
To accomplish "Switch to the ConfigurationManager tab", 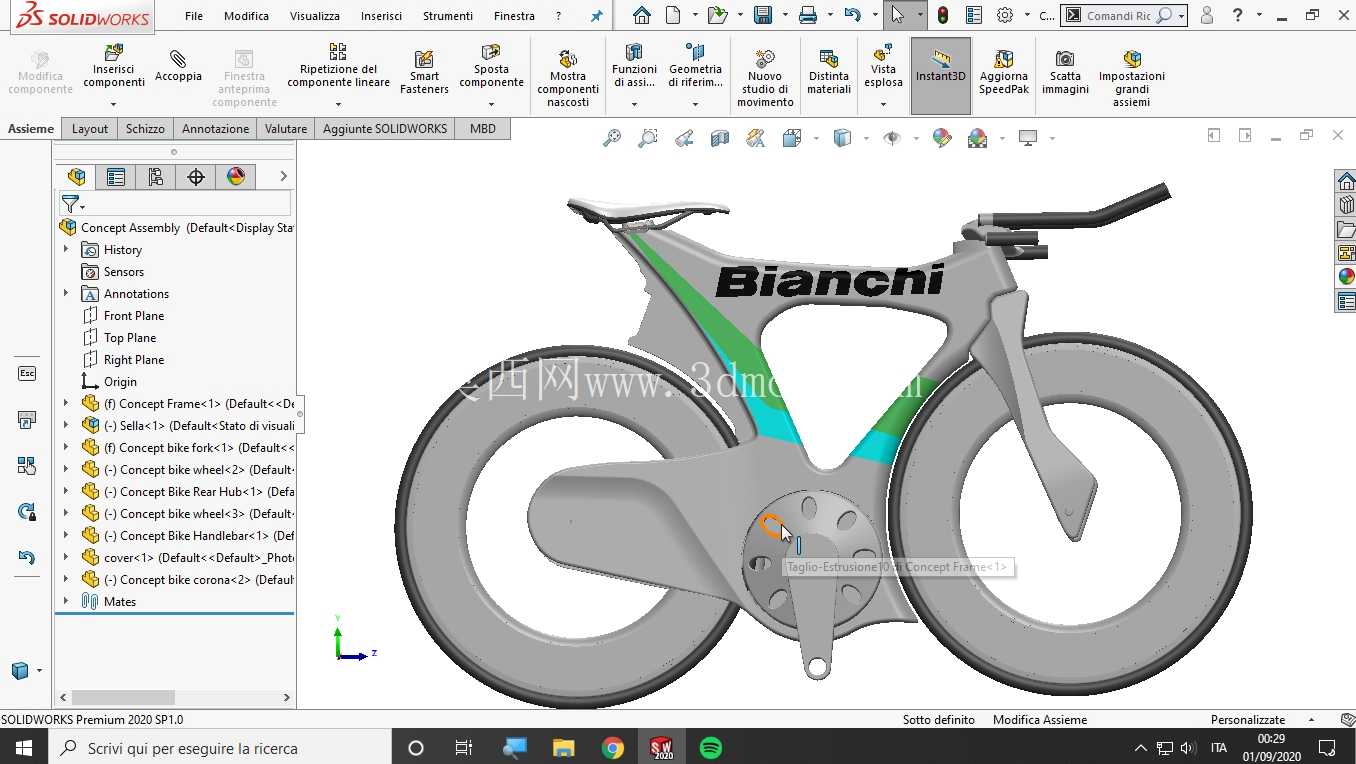I will (x=156, y=177).
